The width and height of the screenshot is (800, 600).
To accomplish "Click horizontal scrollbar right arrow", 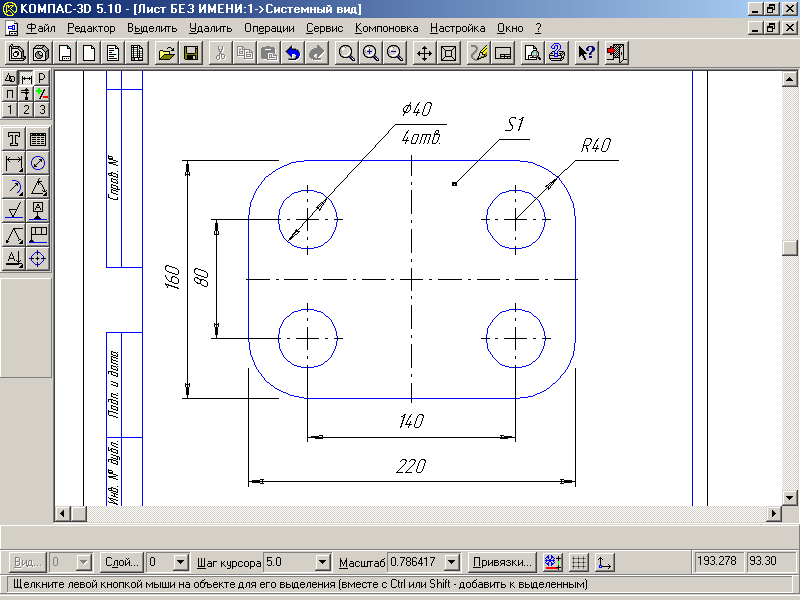I will [774, 513].
